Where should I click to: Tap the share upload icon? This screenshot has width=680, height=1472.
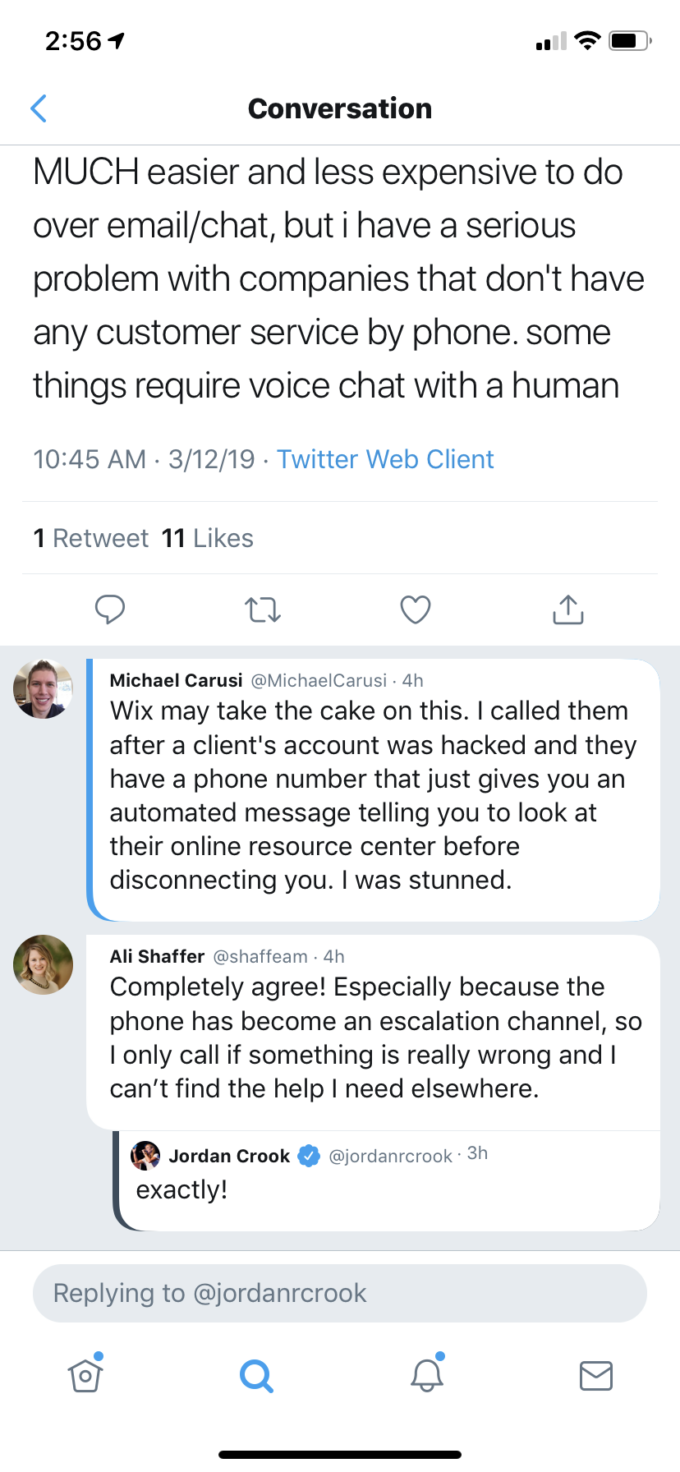point(567,608)
